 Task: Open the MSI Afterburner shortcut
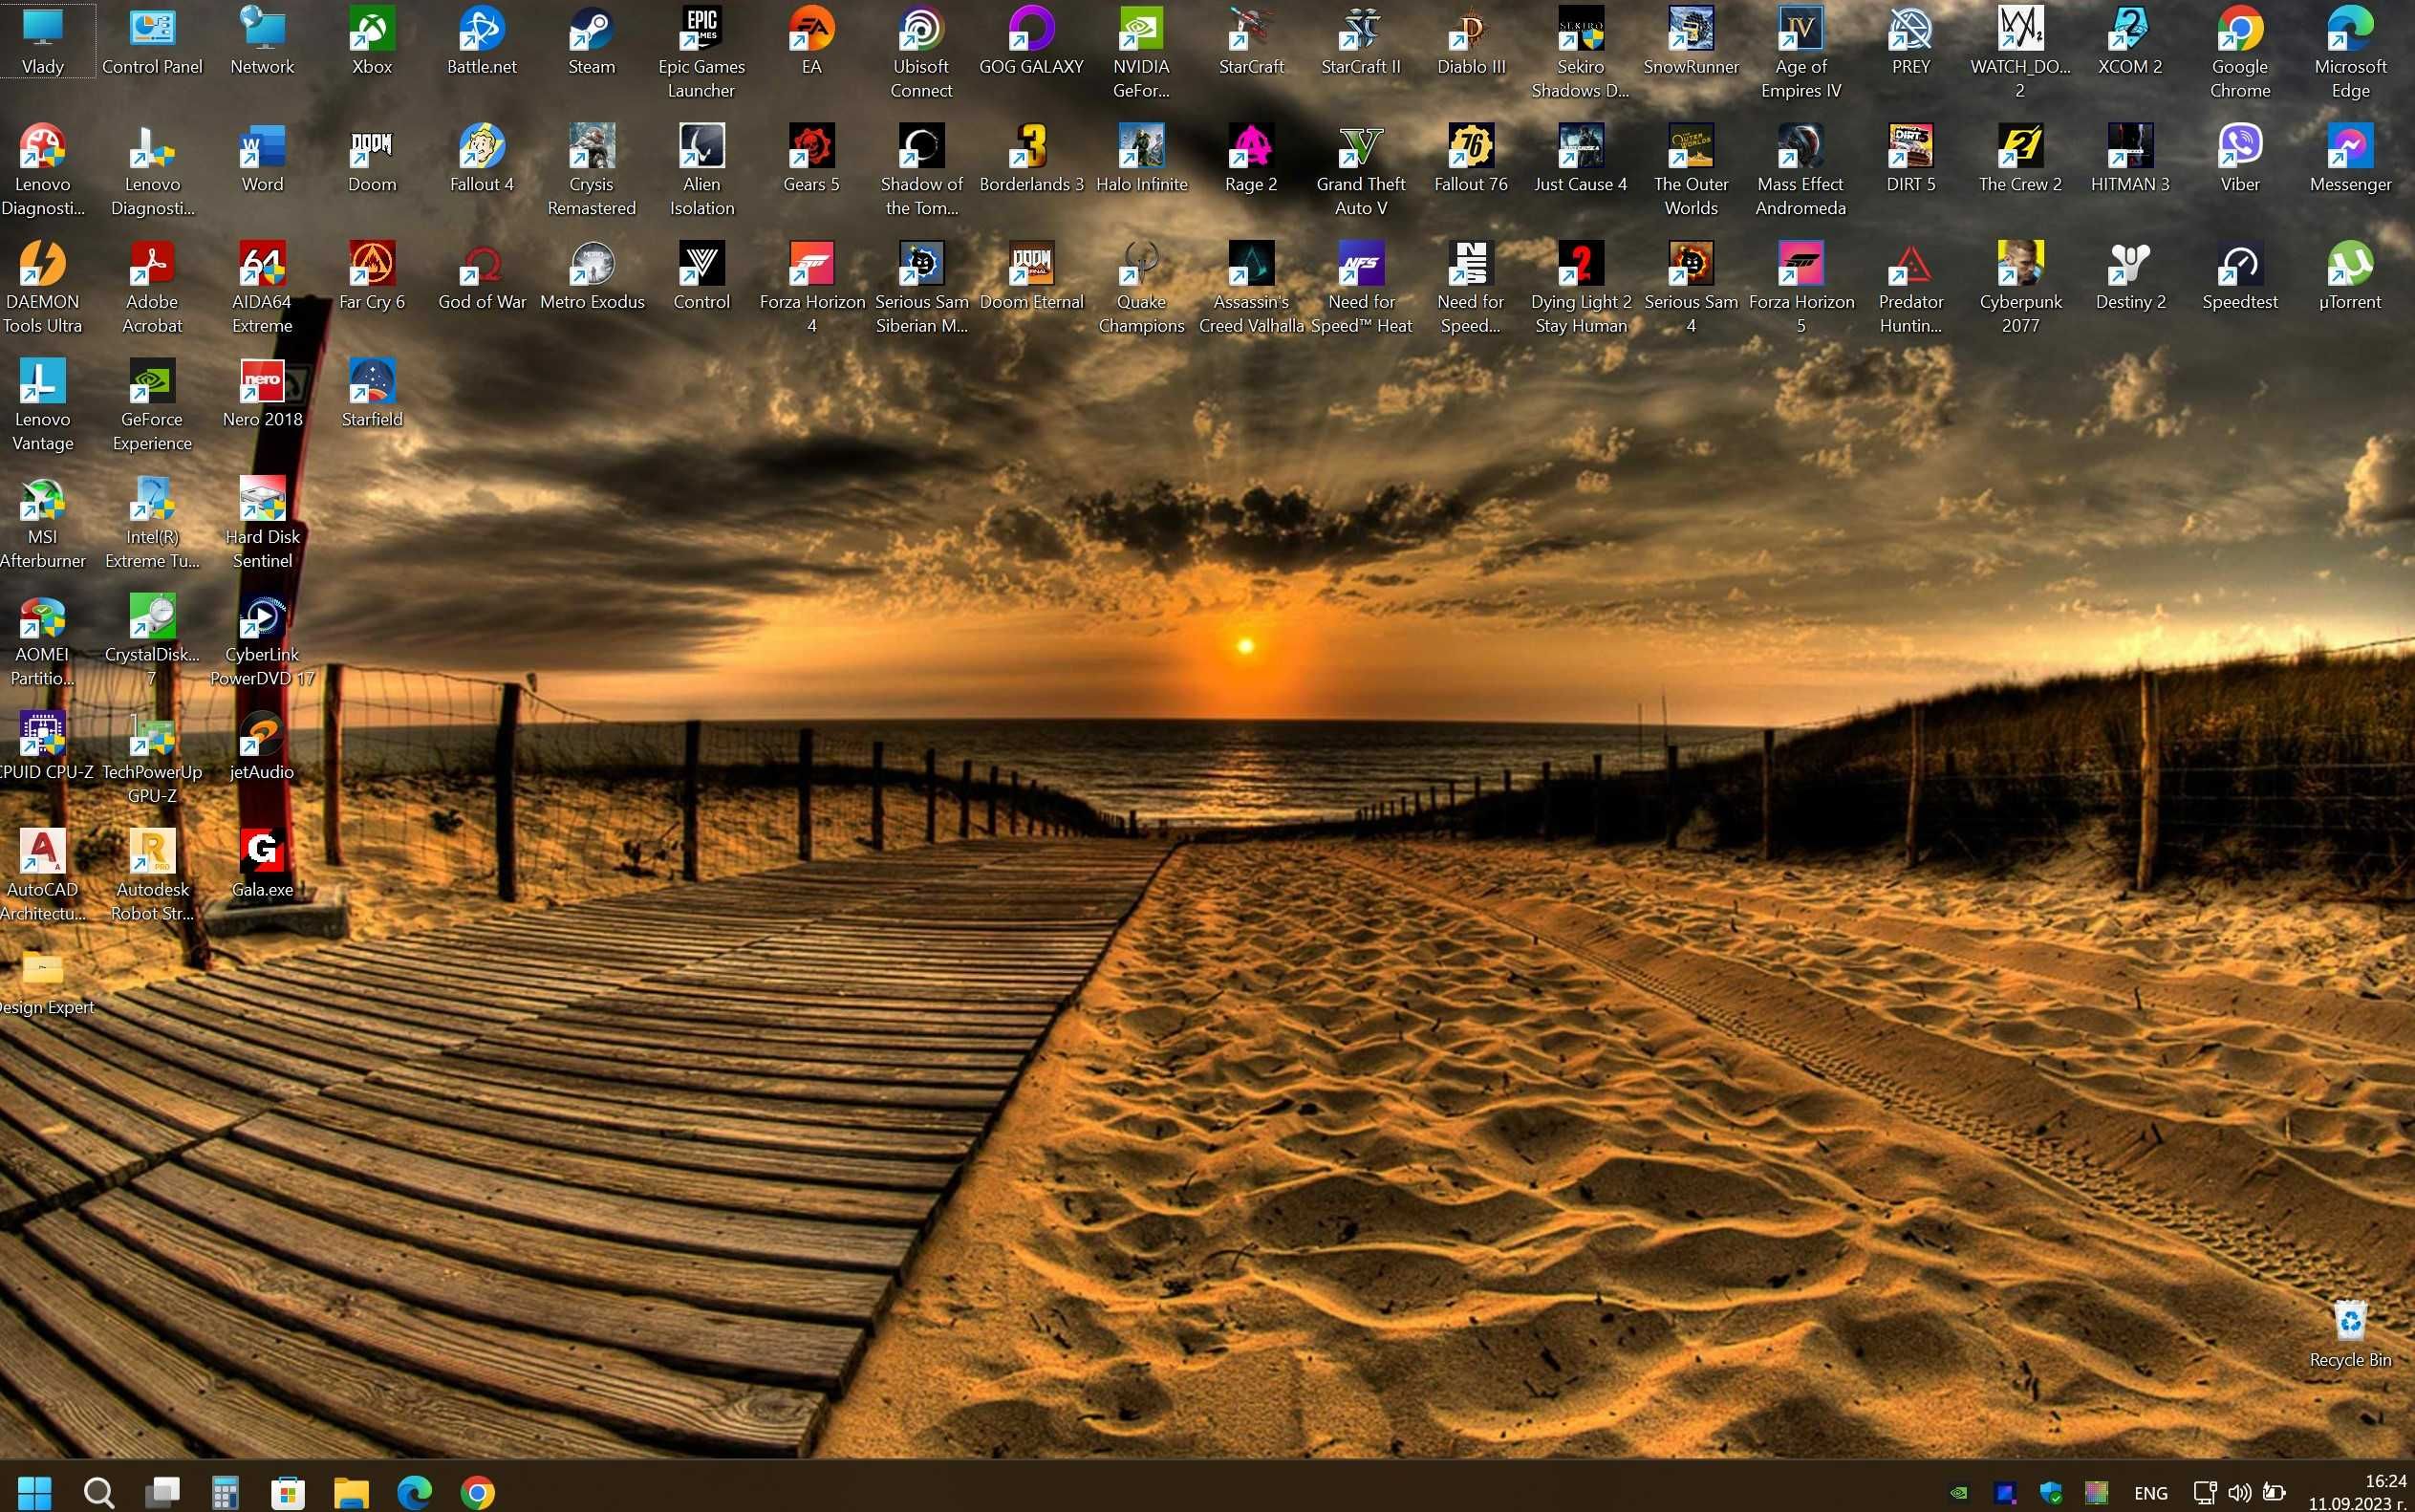pos(42,522)
